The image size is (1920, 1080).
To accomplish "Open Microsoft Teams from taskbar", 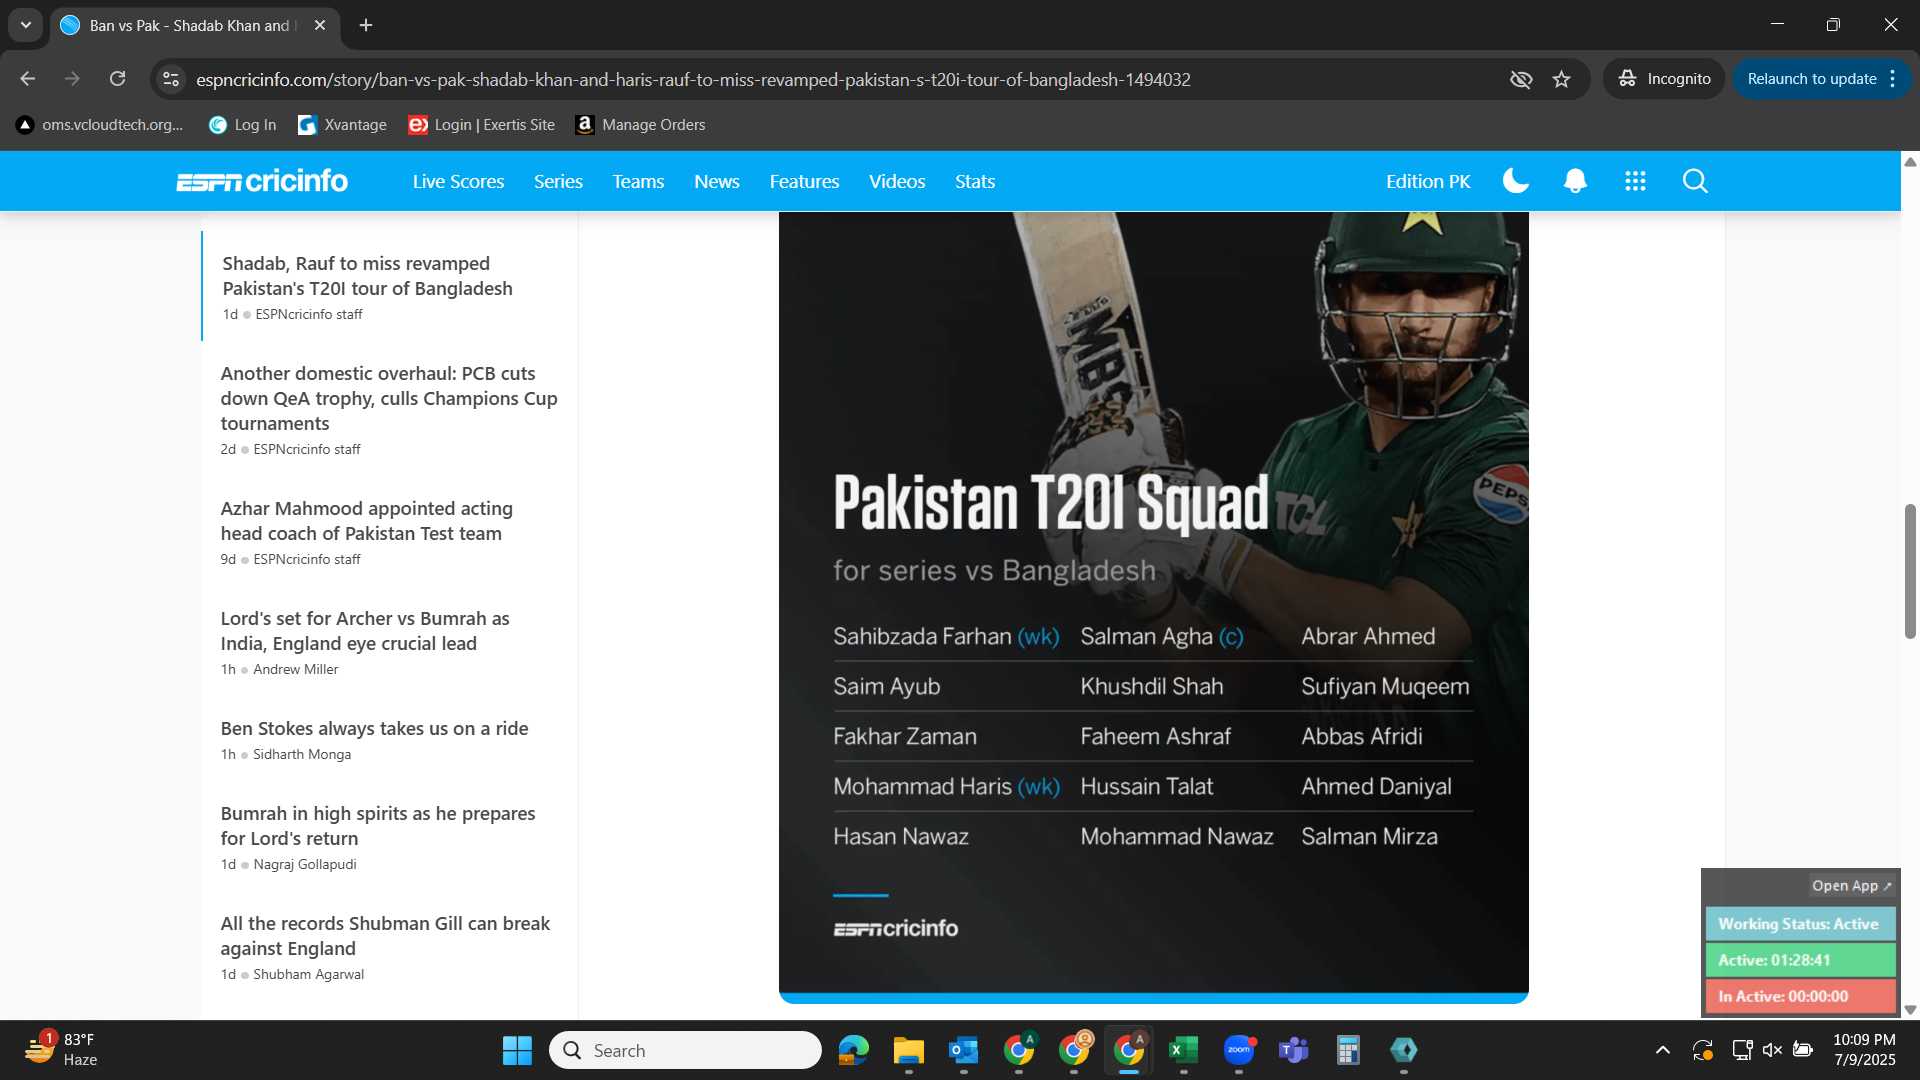I will click(x=1293, y=1050).
